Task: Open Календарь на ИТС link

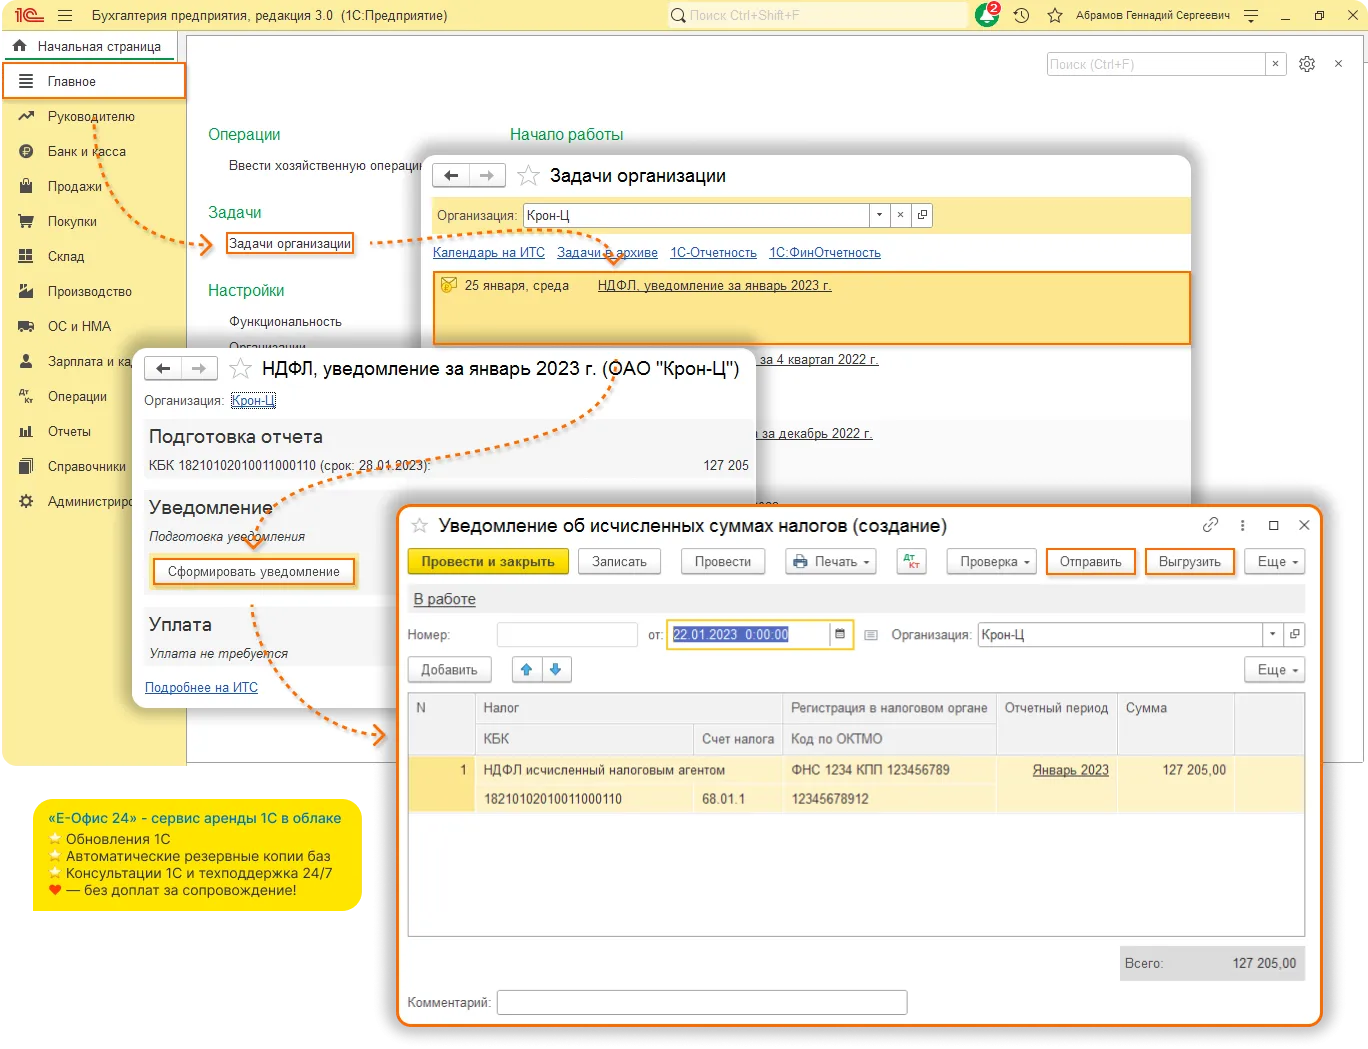Action: pos(488,253)
